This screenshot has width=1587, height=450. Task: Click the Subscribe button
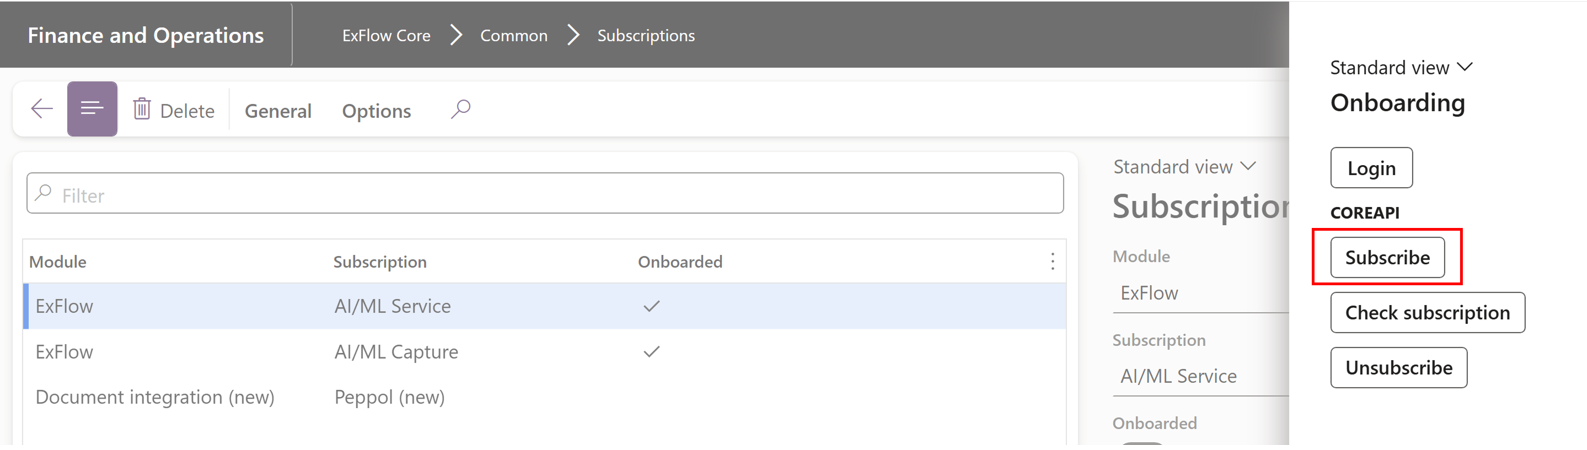coord(1386,258)
